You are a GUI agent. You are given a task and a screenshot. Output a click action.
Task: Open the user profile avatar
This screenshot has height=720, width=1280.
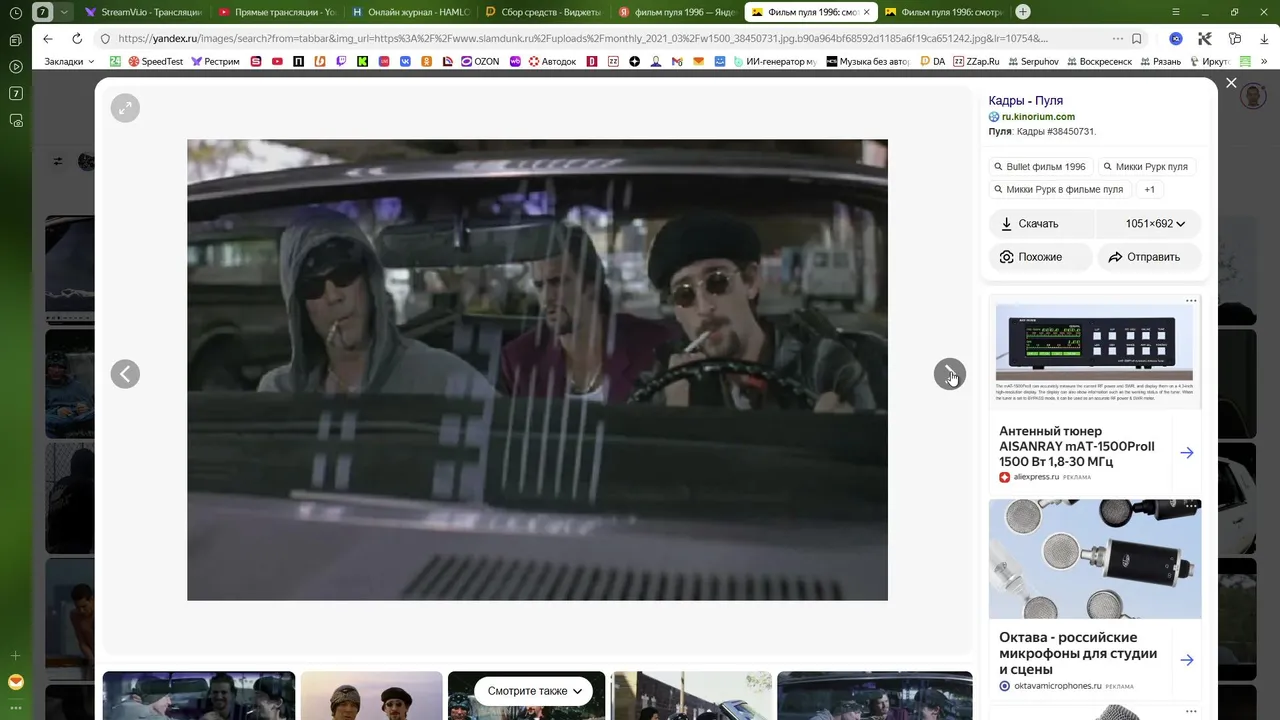click(x=1253, y=96)
